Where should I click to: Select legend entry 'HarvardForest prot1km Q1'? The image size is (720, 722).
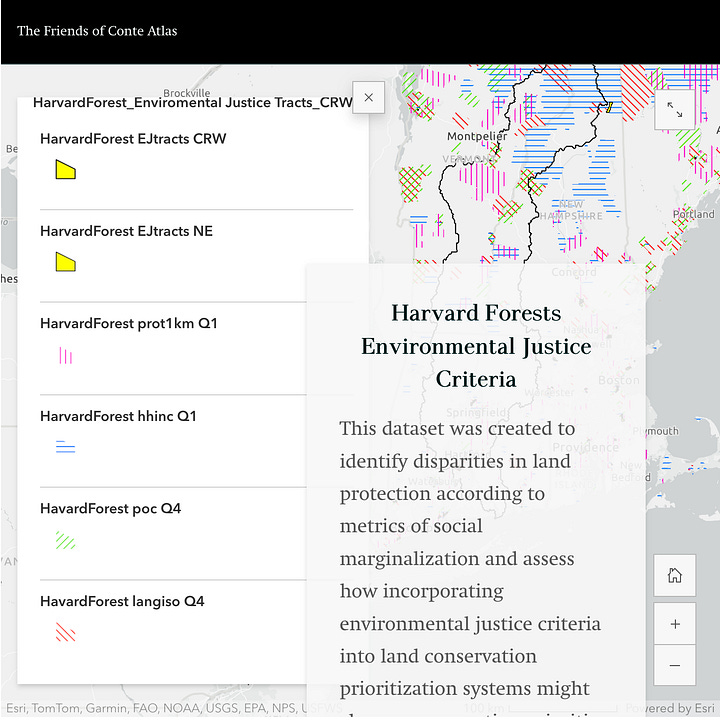coord(129,323)
